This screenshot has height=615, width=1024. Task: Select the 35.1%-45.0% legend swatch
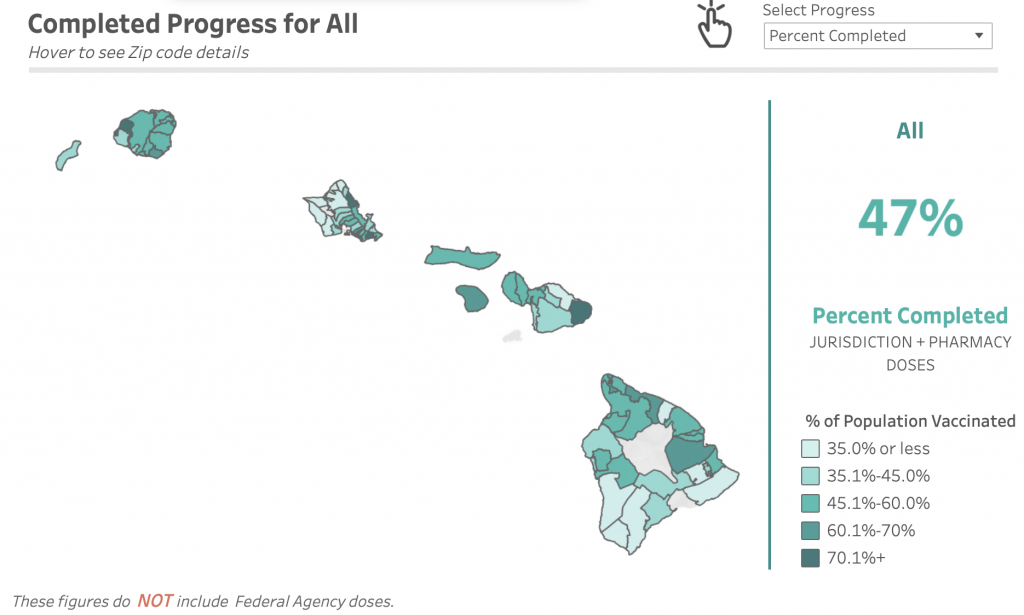810,476
